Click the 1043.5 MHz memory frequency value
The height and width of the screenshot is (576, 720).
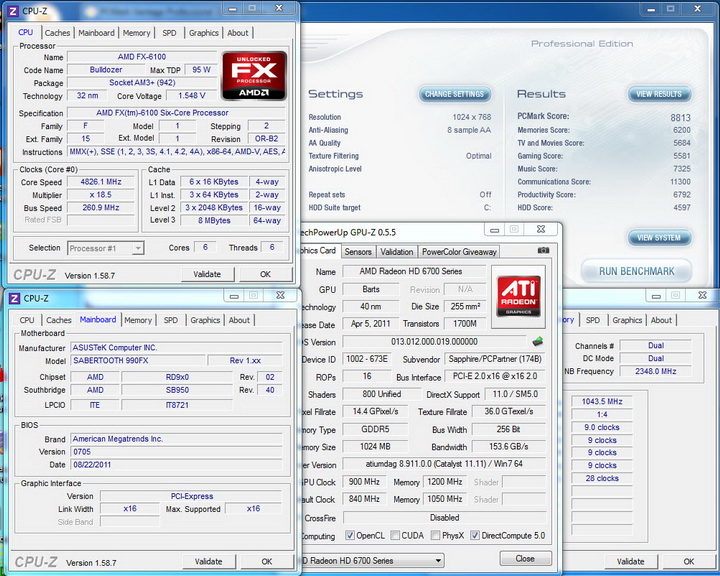(x=602, y=401)
